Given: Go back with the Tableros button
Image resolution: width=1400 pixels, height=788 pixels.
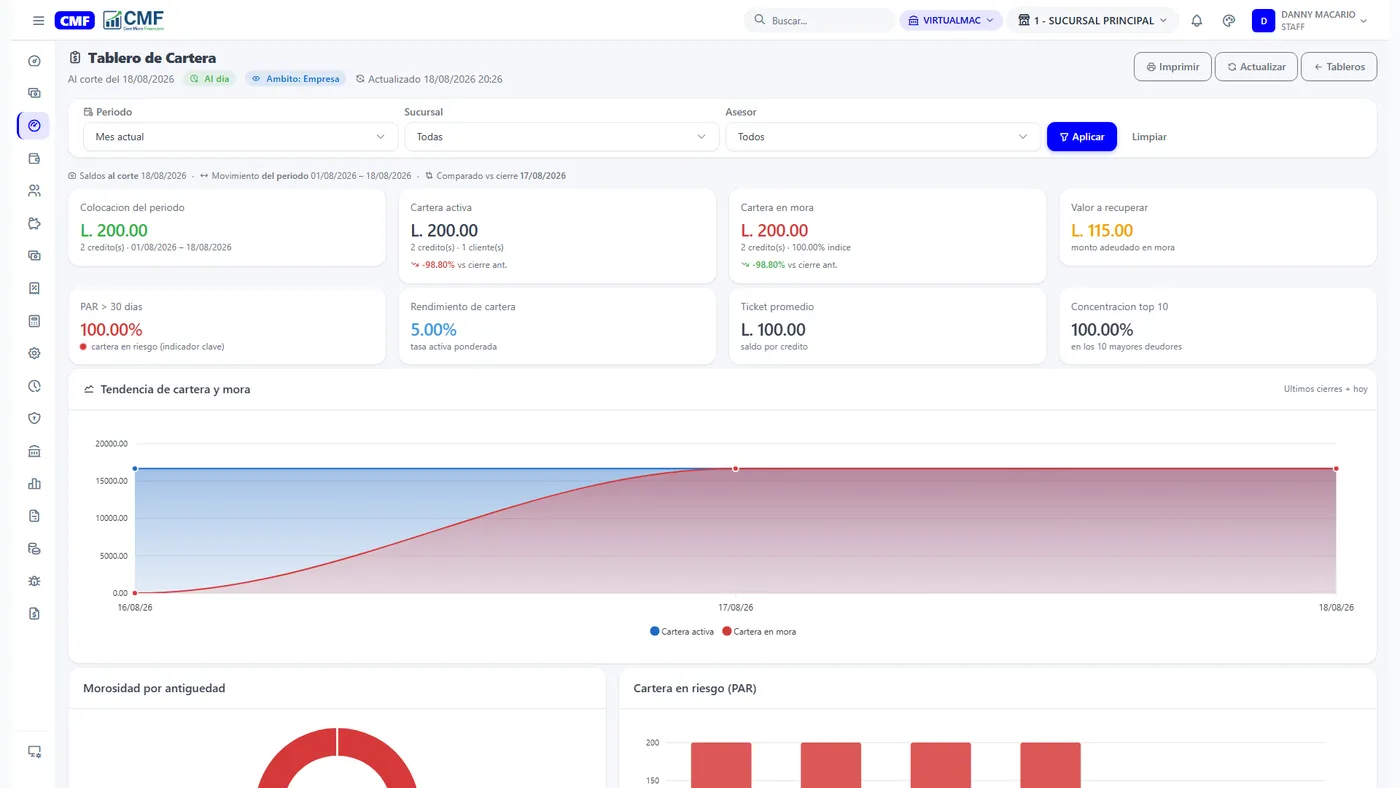Looking at the screenshot, I should pos(1339,67).
